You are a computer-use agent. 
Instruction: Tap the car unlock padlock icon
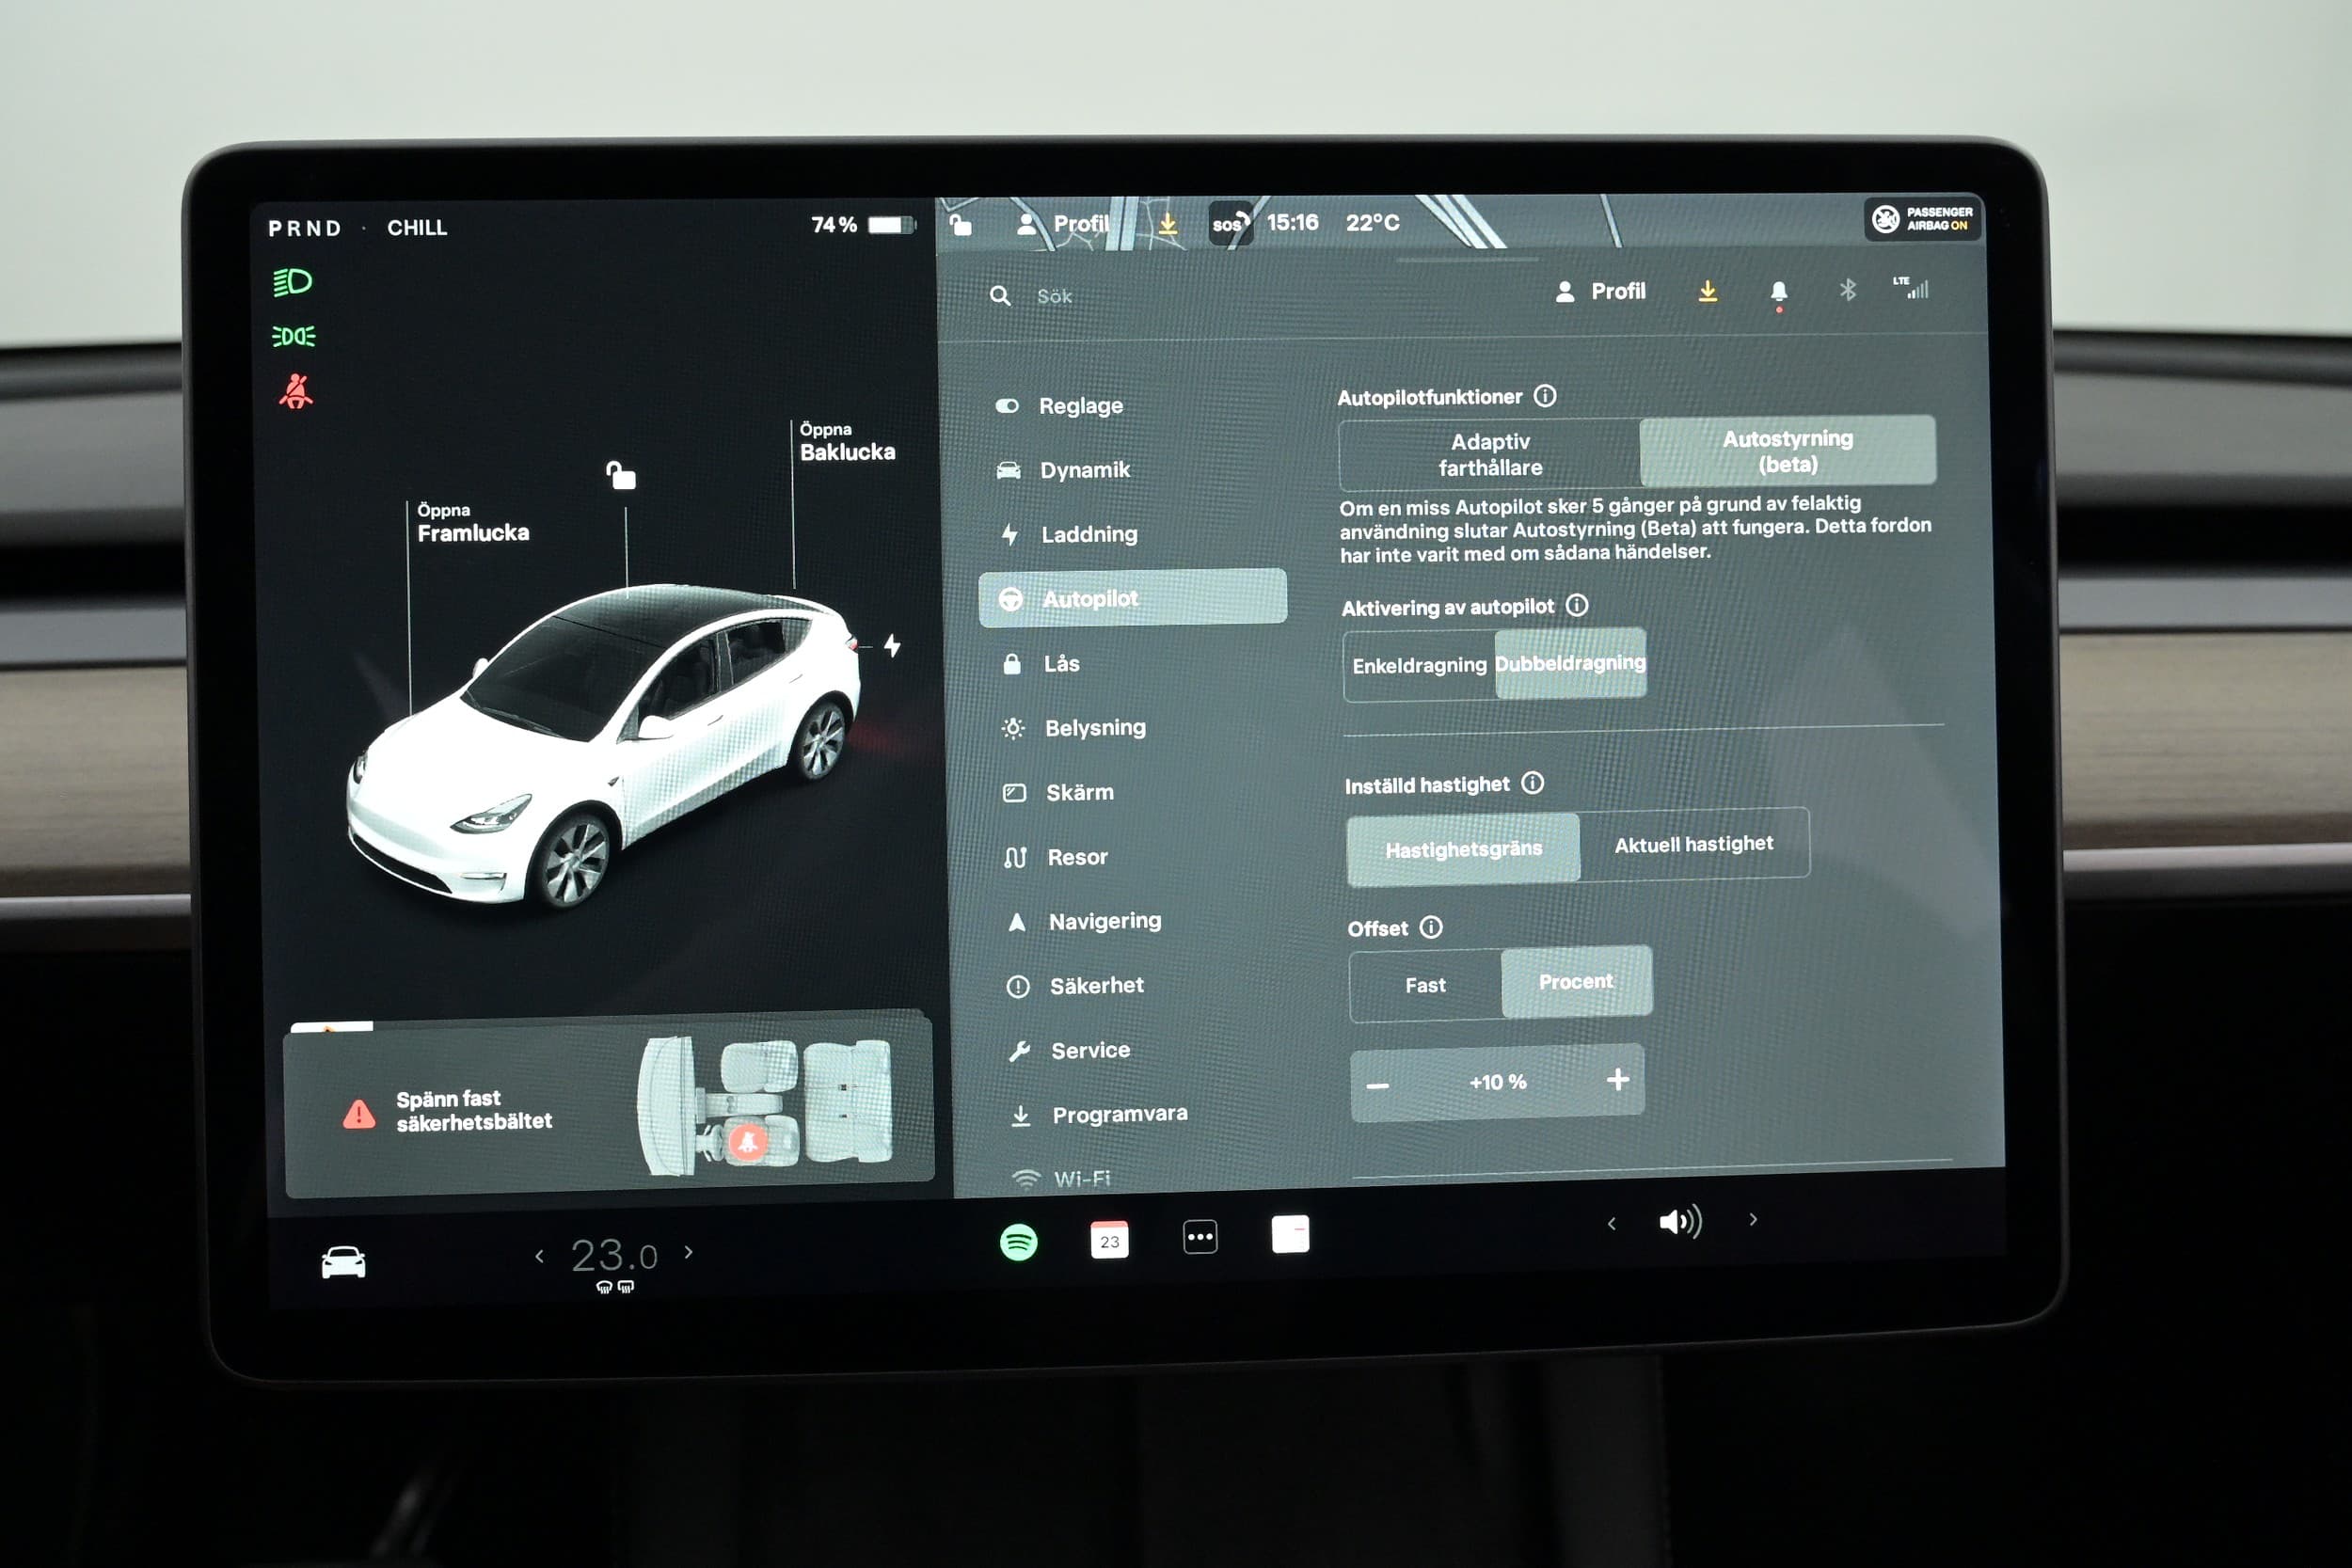[621, 475]
